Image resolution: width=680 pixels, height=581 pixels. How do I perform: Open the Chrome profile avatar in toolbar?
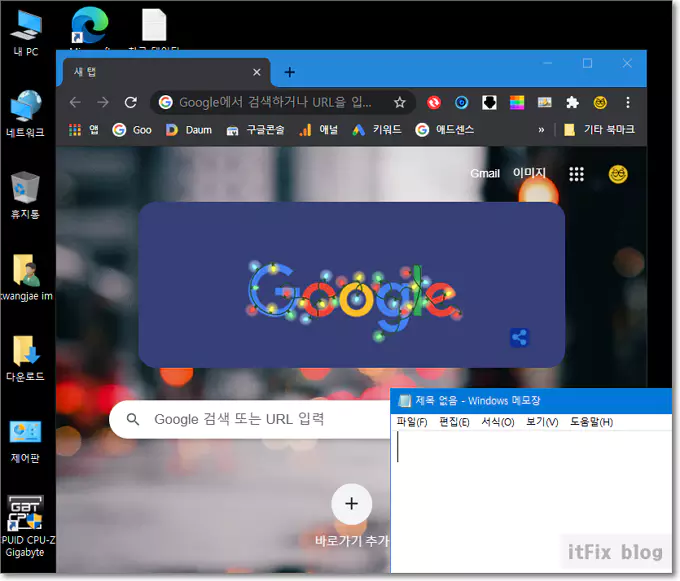coord(600,102)
